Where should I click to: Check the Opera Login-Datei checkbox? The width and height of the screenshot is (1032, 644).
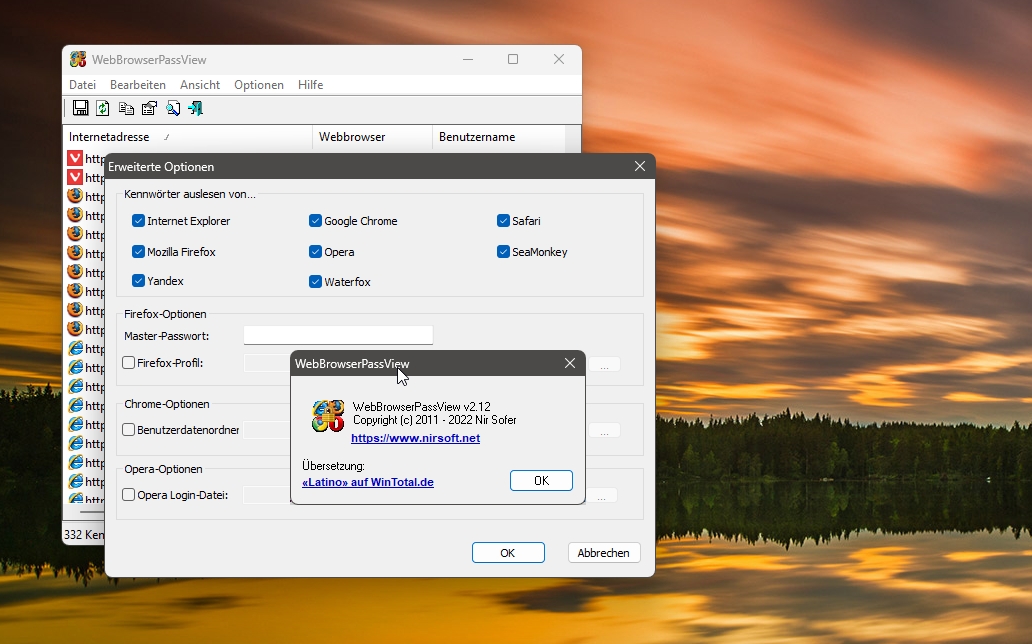128,495
